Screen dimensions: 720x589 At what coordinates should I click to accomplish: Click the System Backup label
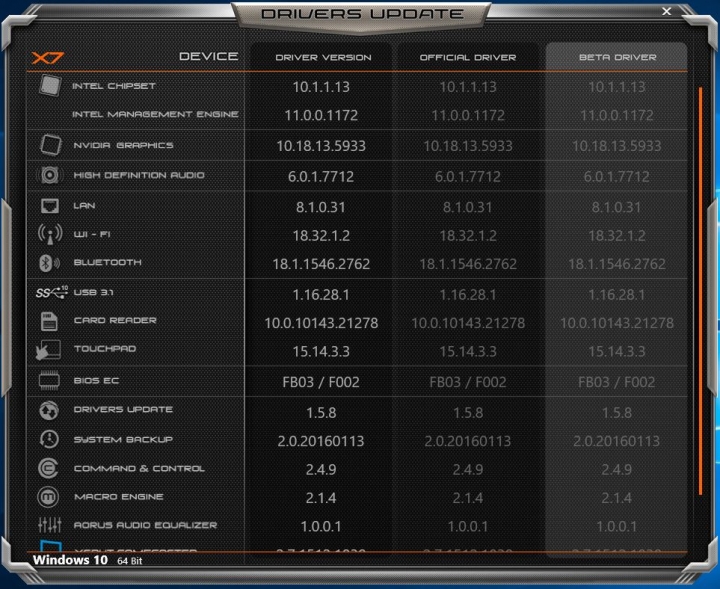123,439
